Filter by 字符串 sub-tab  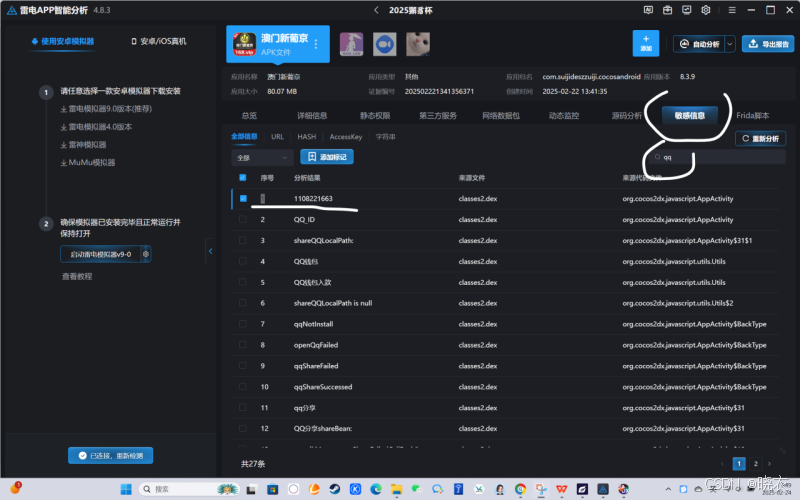pyautogui.click(x=386, y=137)
